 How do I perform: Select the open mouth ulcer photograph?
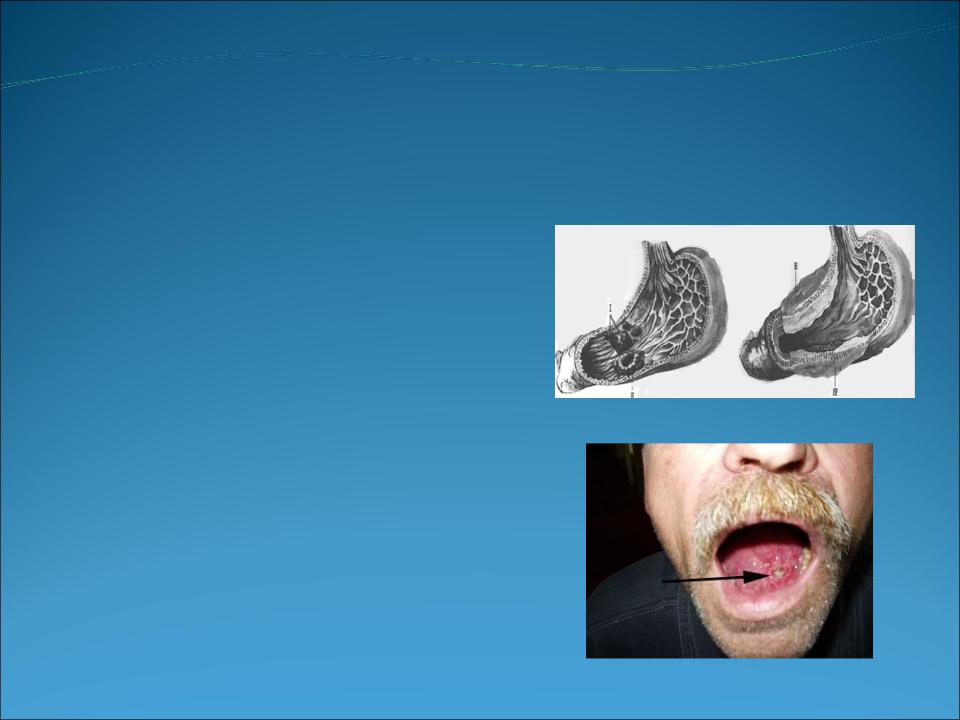pyautogui.click(x=729, y=550)
